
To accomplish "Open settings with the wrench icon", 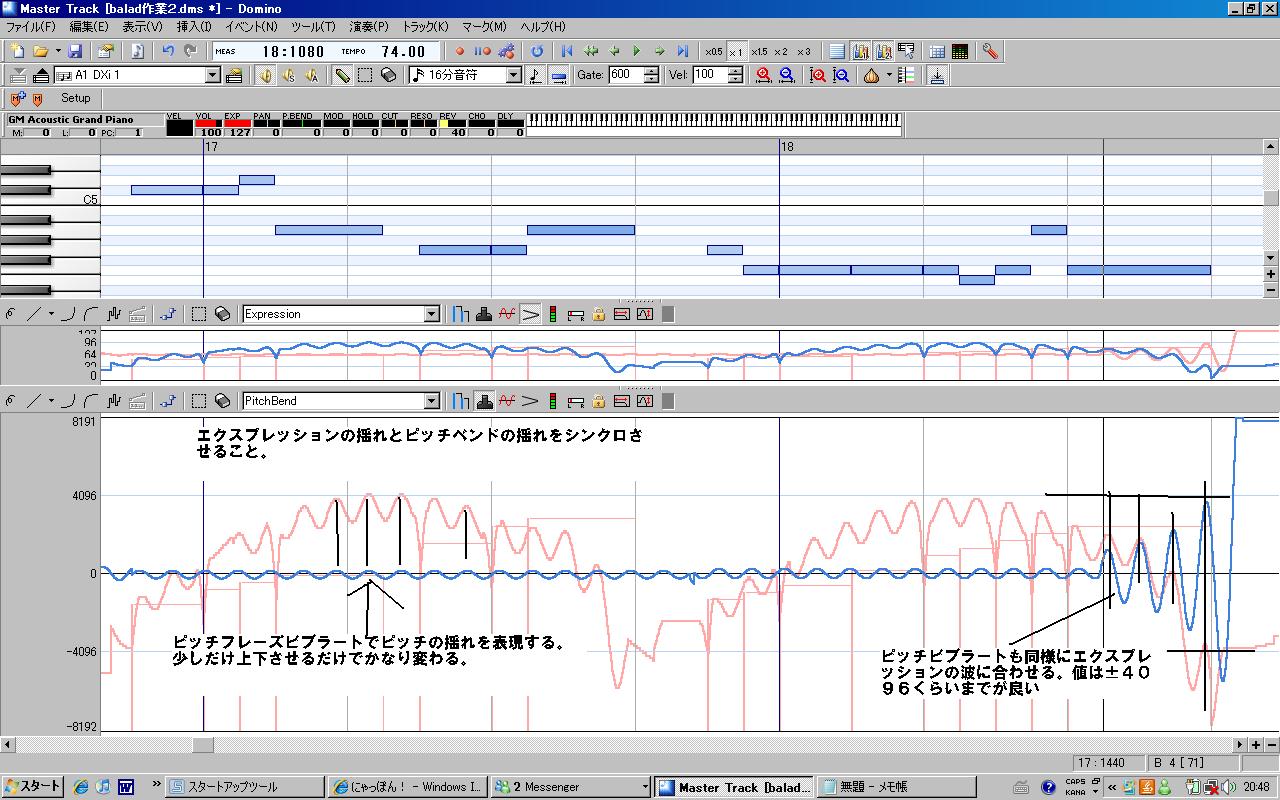I will pyautogui.click(x=990, y=51).
